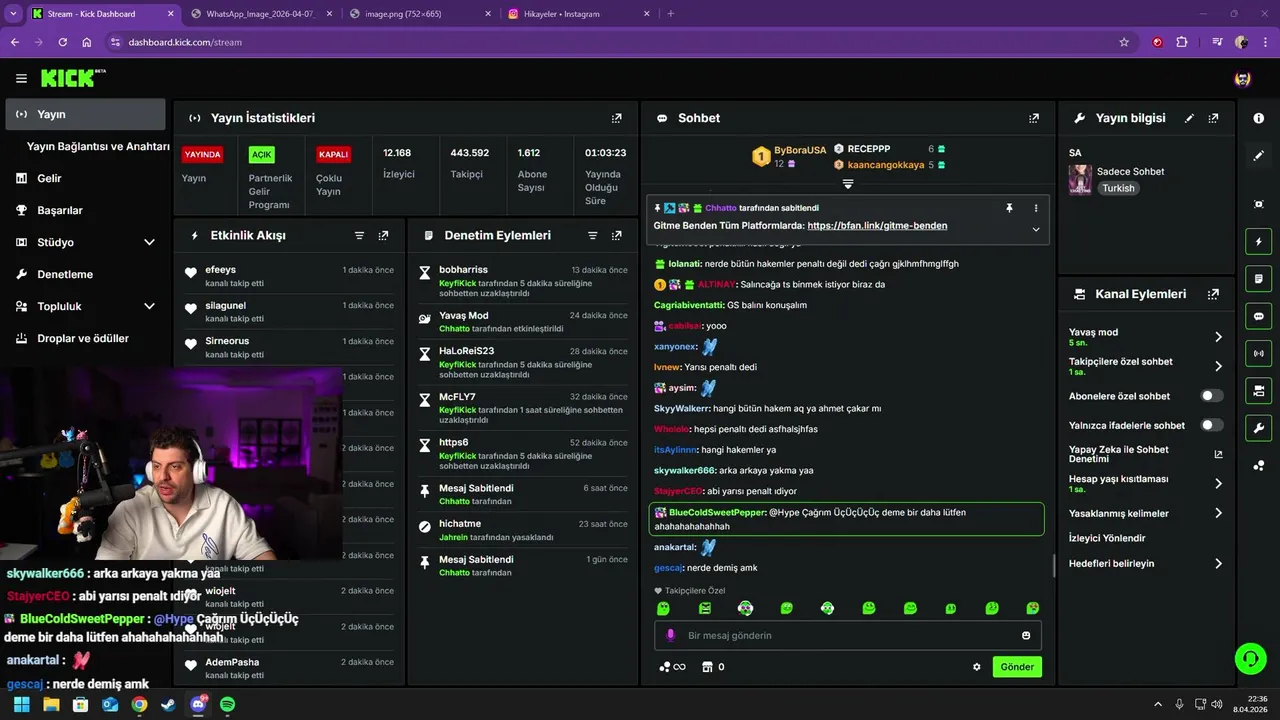Click the shop icon below message box
The image size is (1280, 720).
click(x=713, y=667)
